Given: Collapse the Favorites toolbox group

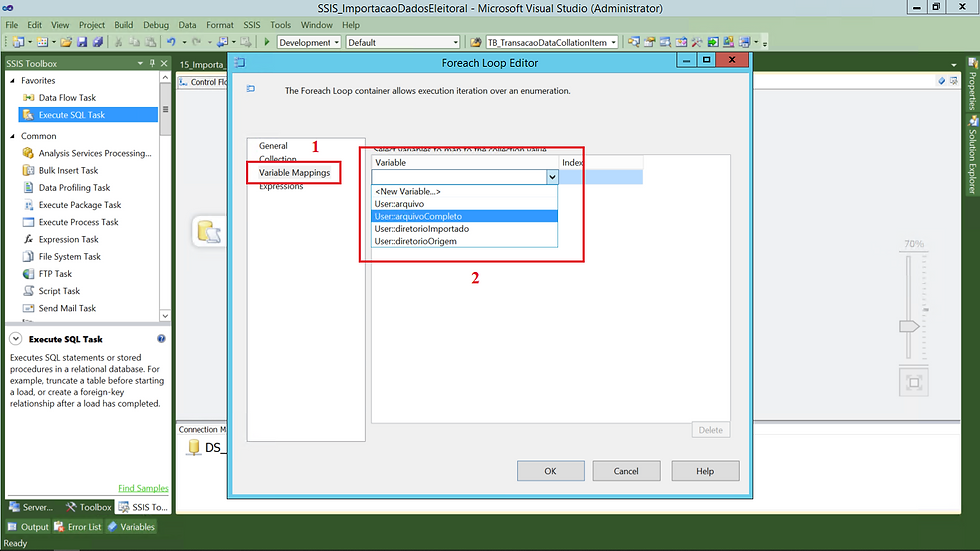Looking at the screenshot, I should (12, 81).
